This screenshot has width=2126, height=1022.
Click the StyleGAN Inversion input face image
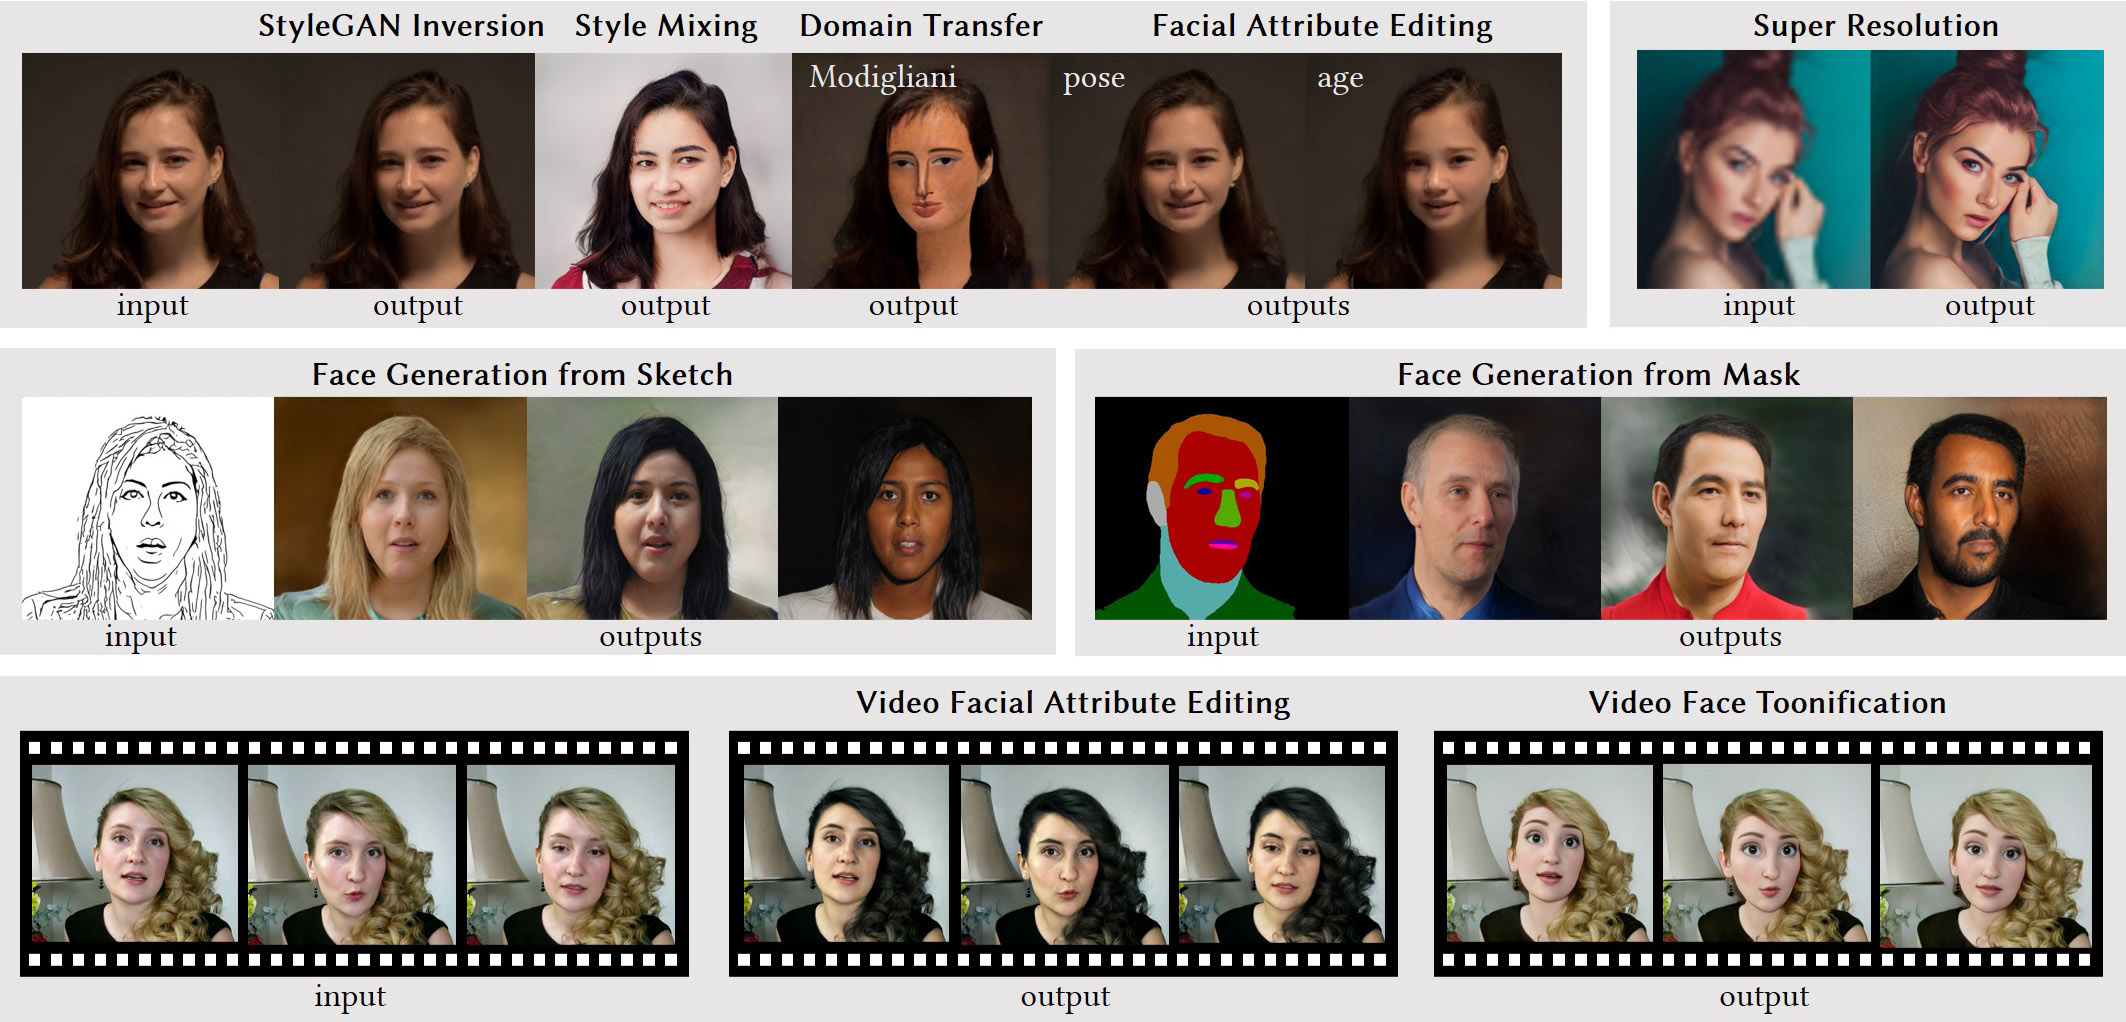coord(150,171)
